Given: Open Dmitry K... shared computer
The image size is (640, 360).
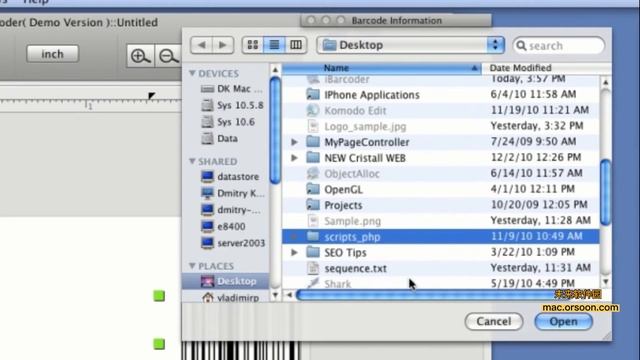Looking at the screenshot, I should point(233,193).
